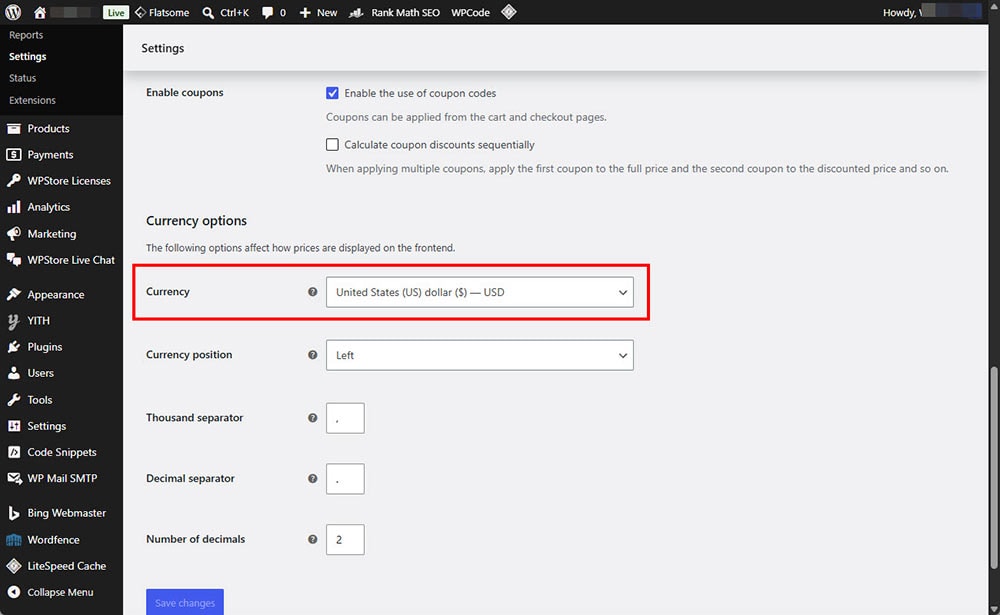
Task: Open the Flatsome menu in admin bar
Action: click(x=162, y=12)
